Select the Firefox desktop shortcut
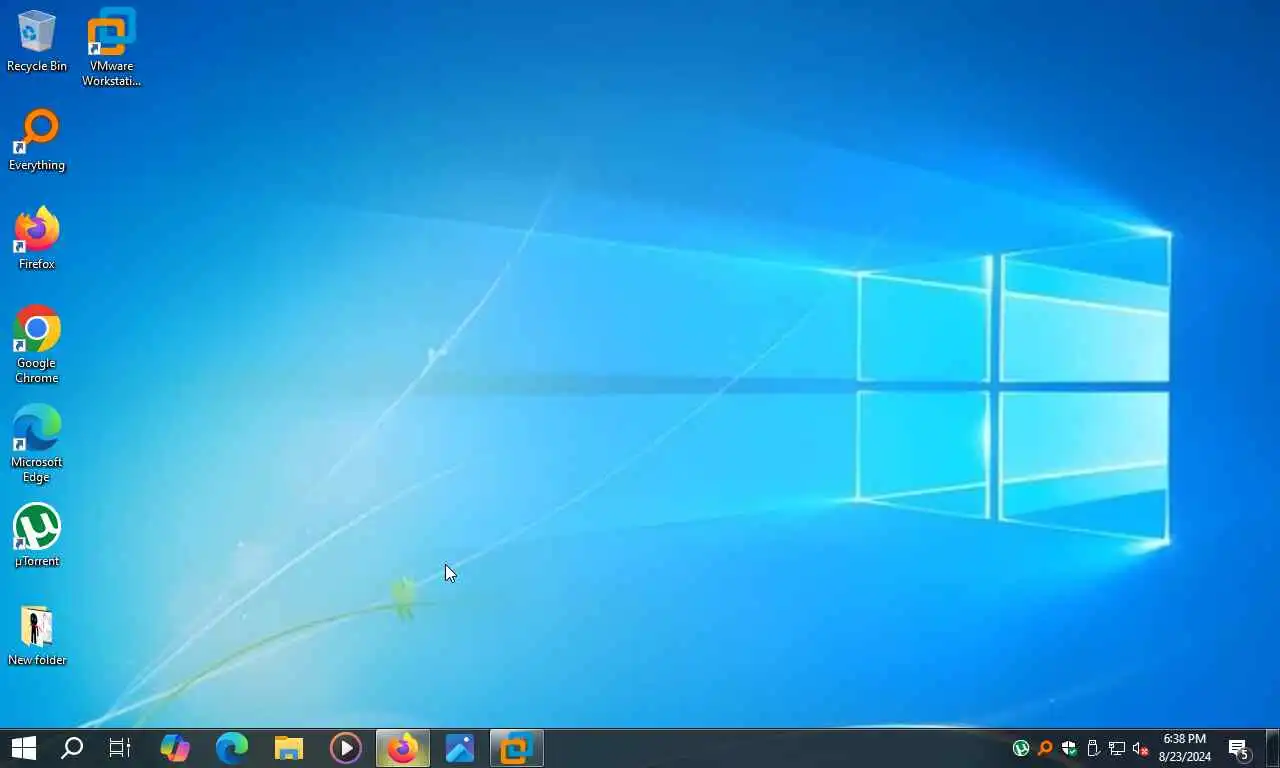 (x=37, y=239)
